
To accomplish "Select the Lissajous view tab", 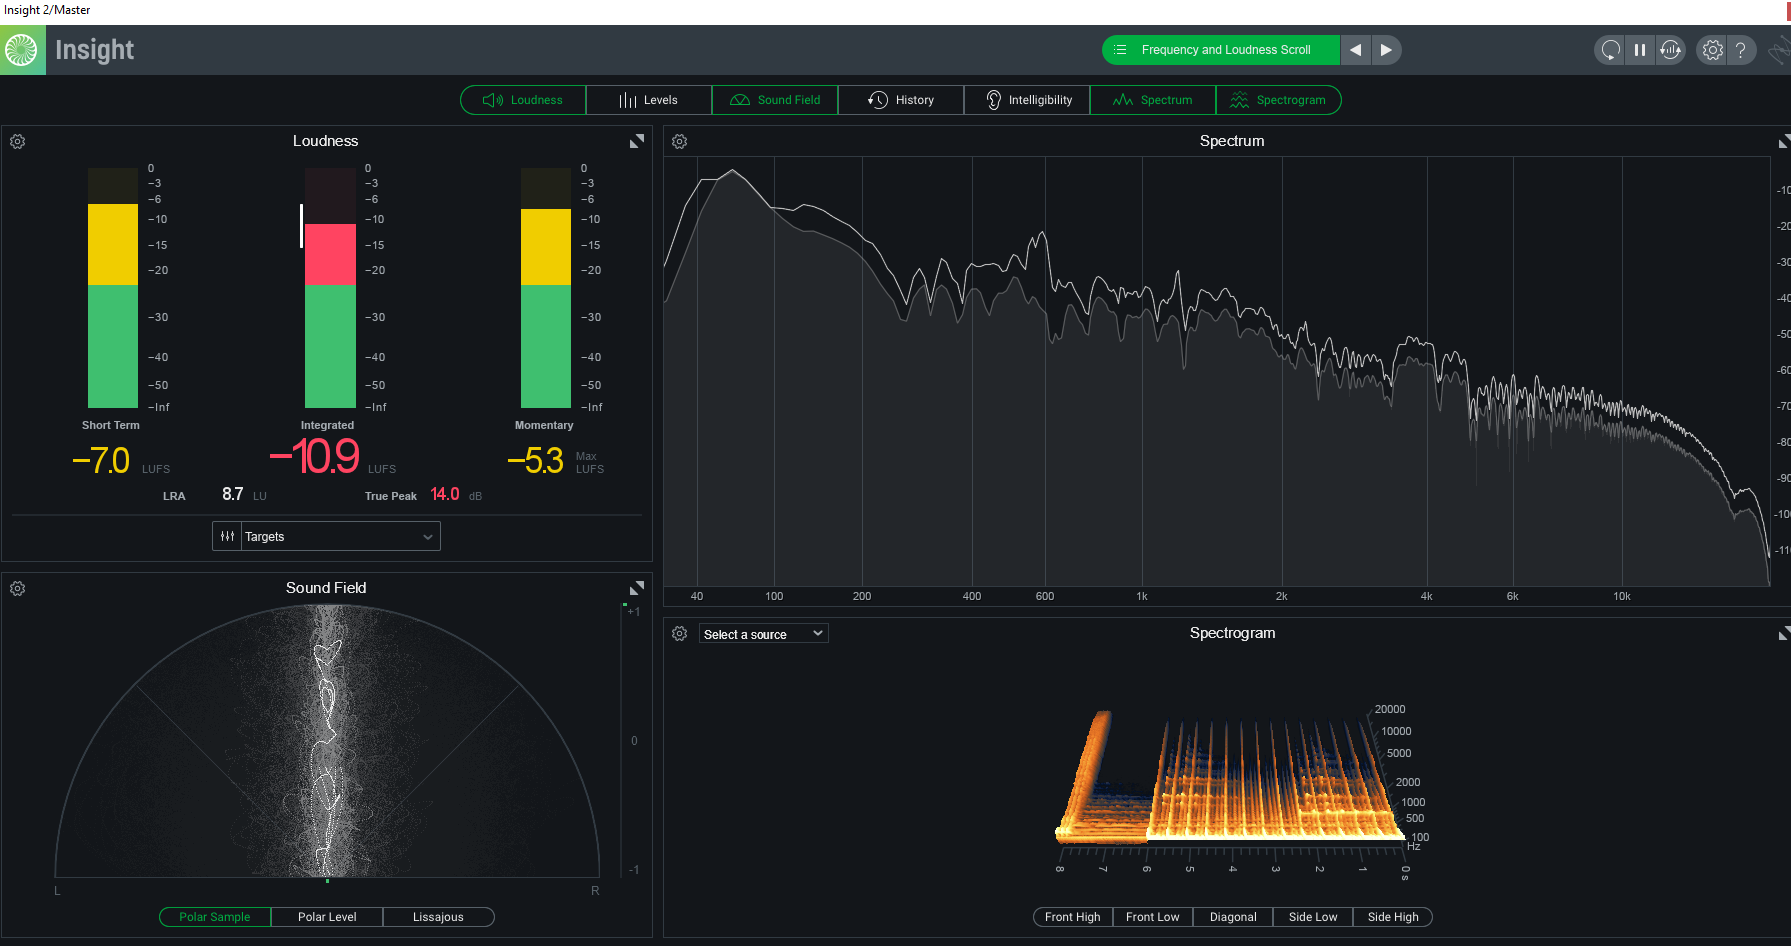I will click(x=438, y=917).
